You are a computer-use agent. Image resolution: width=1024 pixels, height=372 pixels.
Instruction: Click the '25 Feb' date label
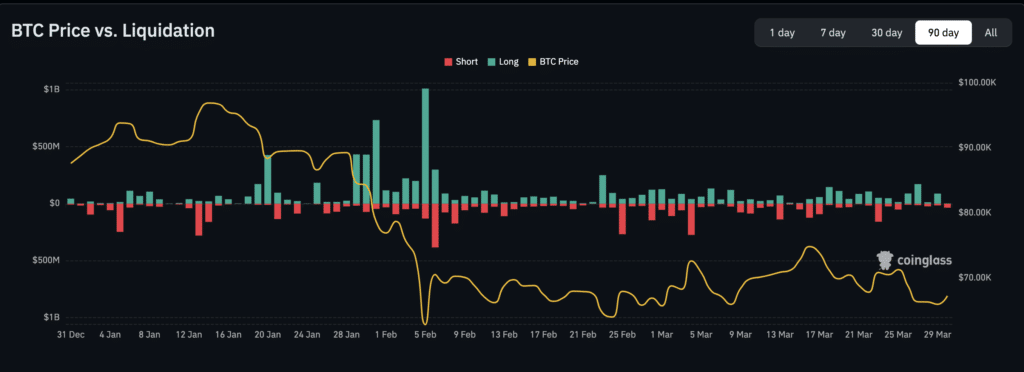tap(622, 334)
